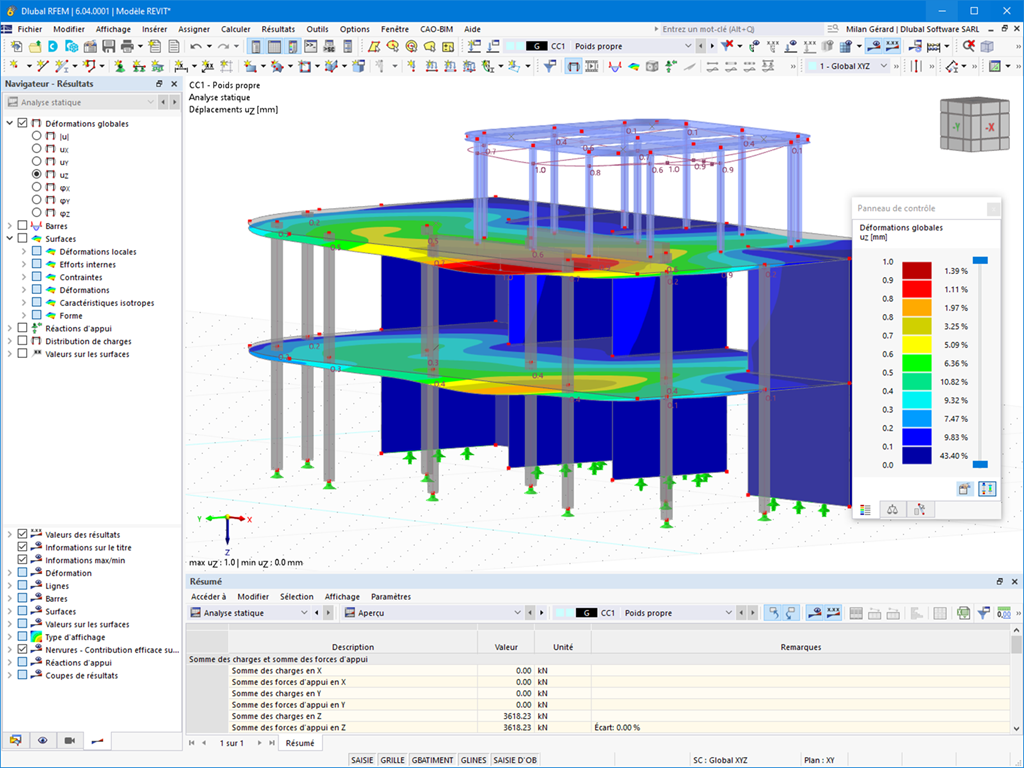Select the uY deformation radio button
This screenshot has width=1024, height=768.
pyautogui.click(x=37, y=162)
